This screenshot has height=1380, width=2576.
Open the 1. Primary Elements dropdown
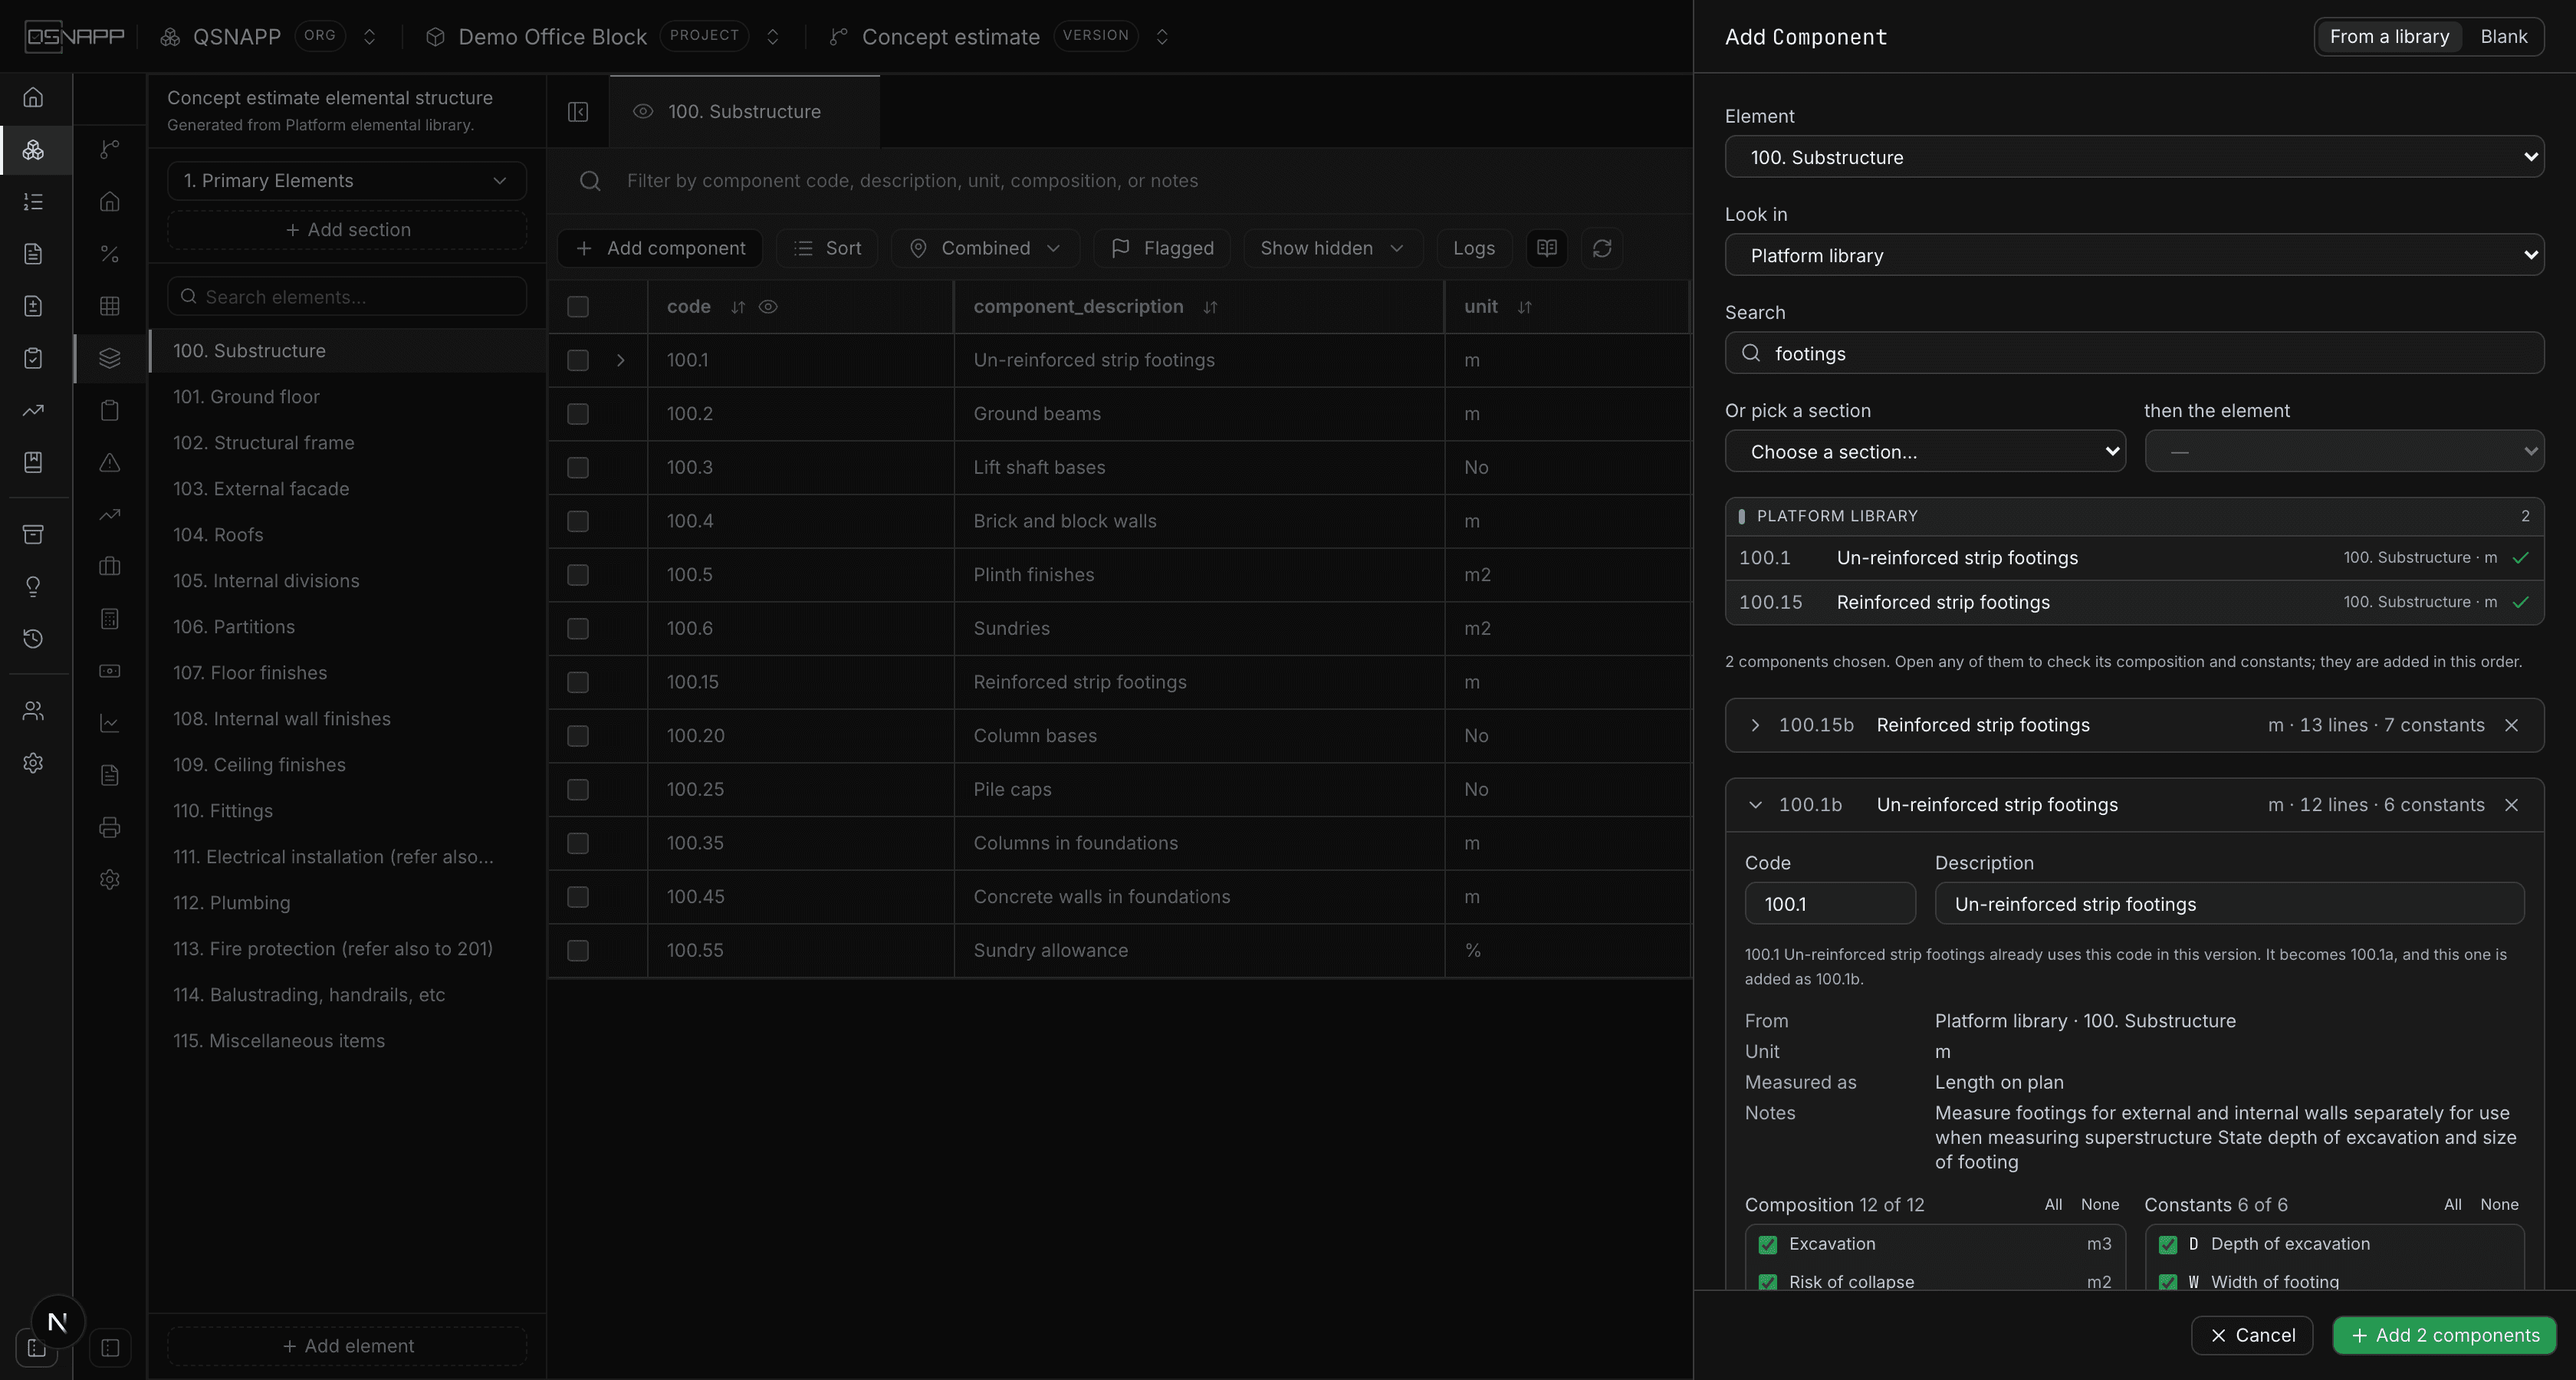346,181
